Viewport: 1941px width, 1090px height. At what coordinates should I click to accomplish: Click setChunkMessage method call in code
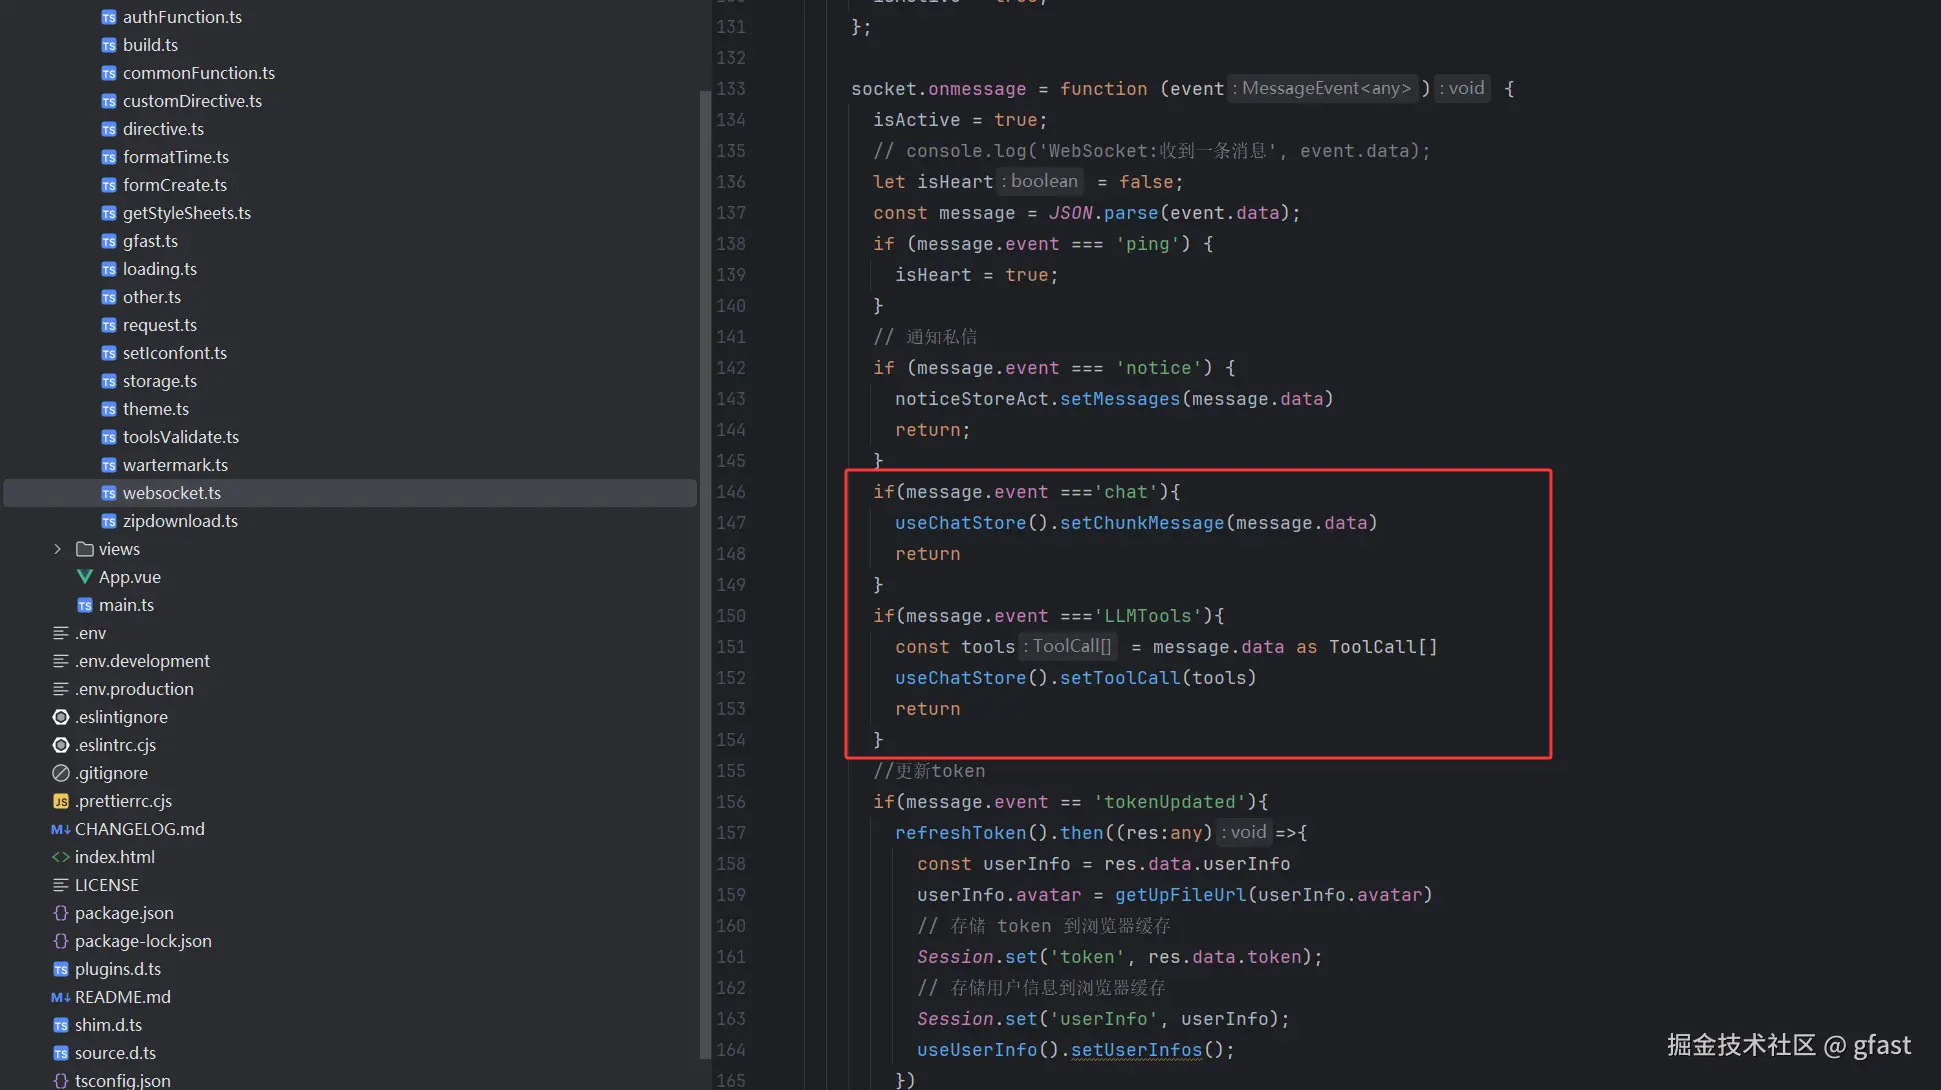point(1141,523)
